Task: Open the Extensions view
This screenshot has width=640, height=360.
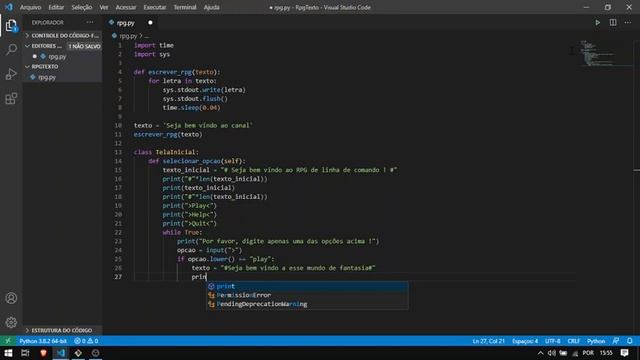Action: point(11,98)
